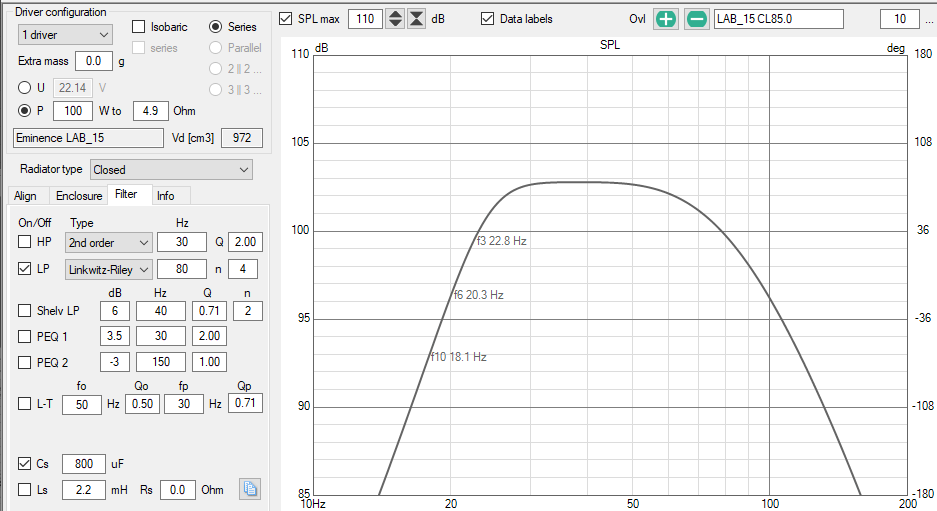Click the f10 18.1 Hz data label
The height and width of the screenshot is (511, 937).
[458, 357]
